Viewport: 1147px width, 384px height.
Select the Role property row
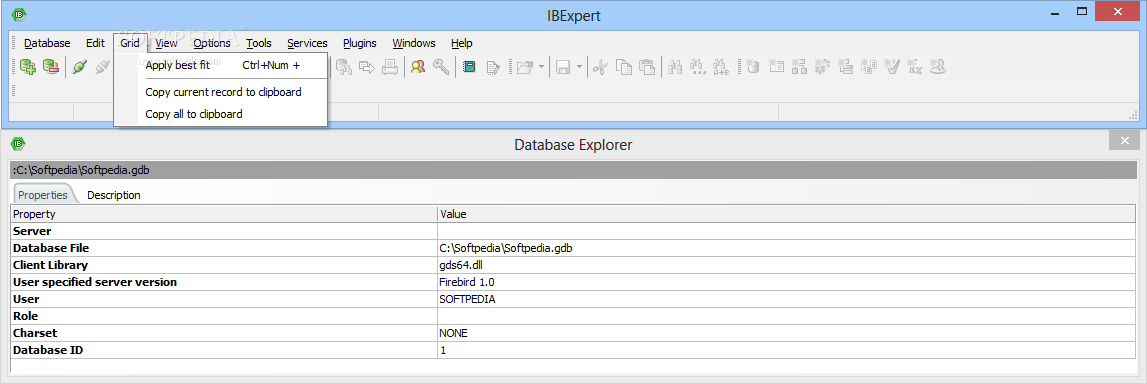coord(574,316)
